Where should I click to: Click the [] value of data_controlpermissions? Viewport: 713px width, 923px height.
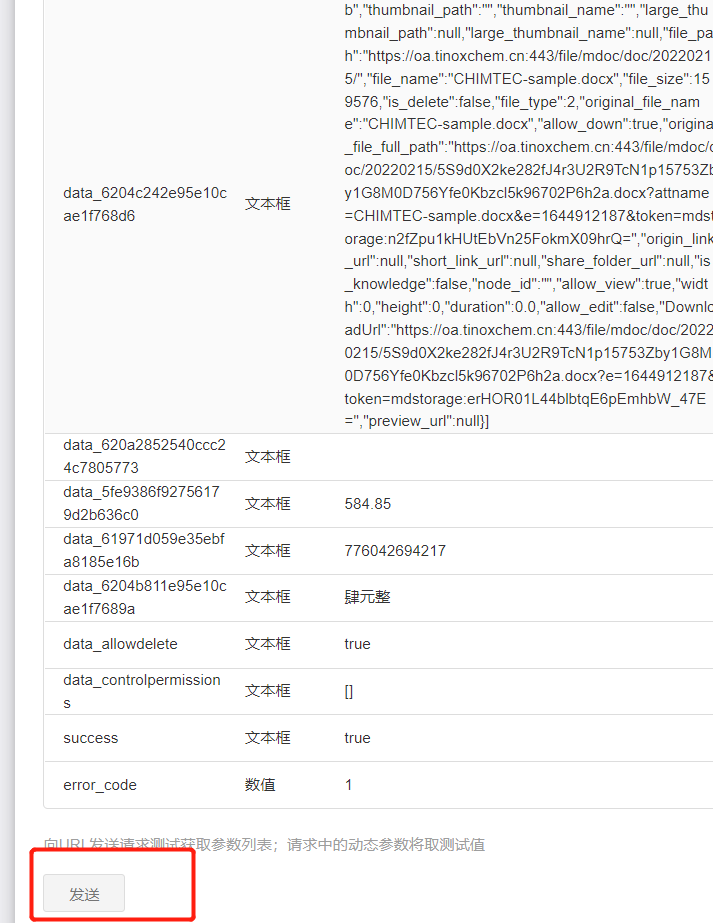coord(349,692)
